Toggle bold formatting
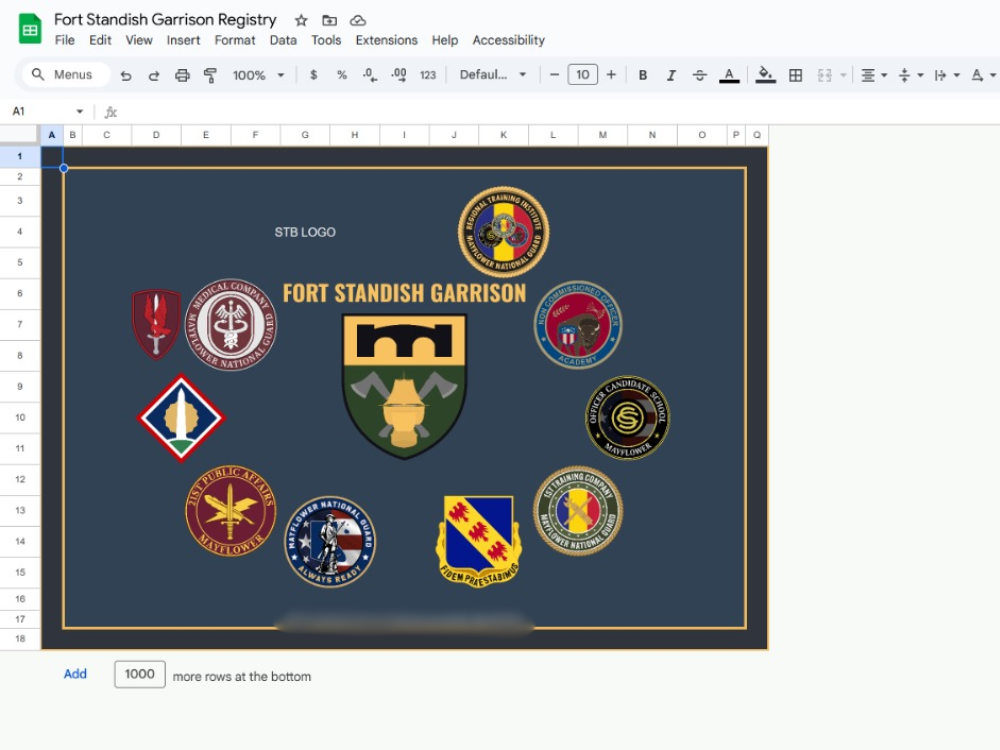This screenshot has height=750, width=1000. click(643, 75)
